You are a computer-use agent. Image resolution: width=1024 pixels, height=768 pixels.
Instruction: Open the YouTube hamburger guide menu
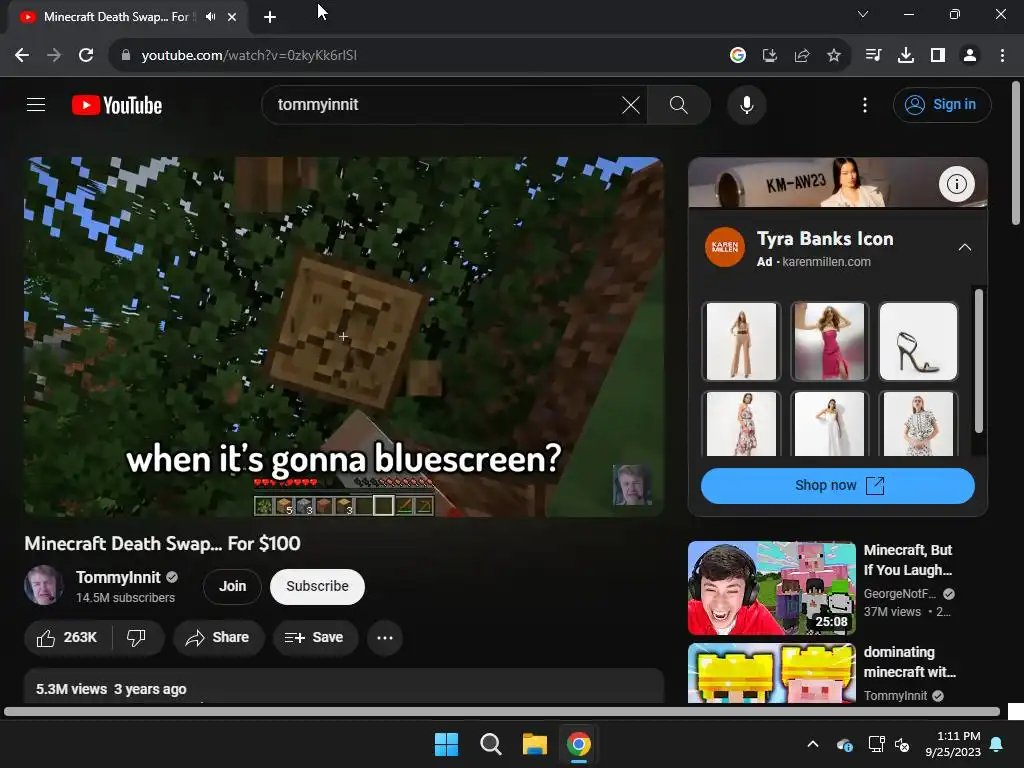click(36, 104)
